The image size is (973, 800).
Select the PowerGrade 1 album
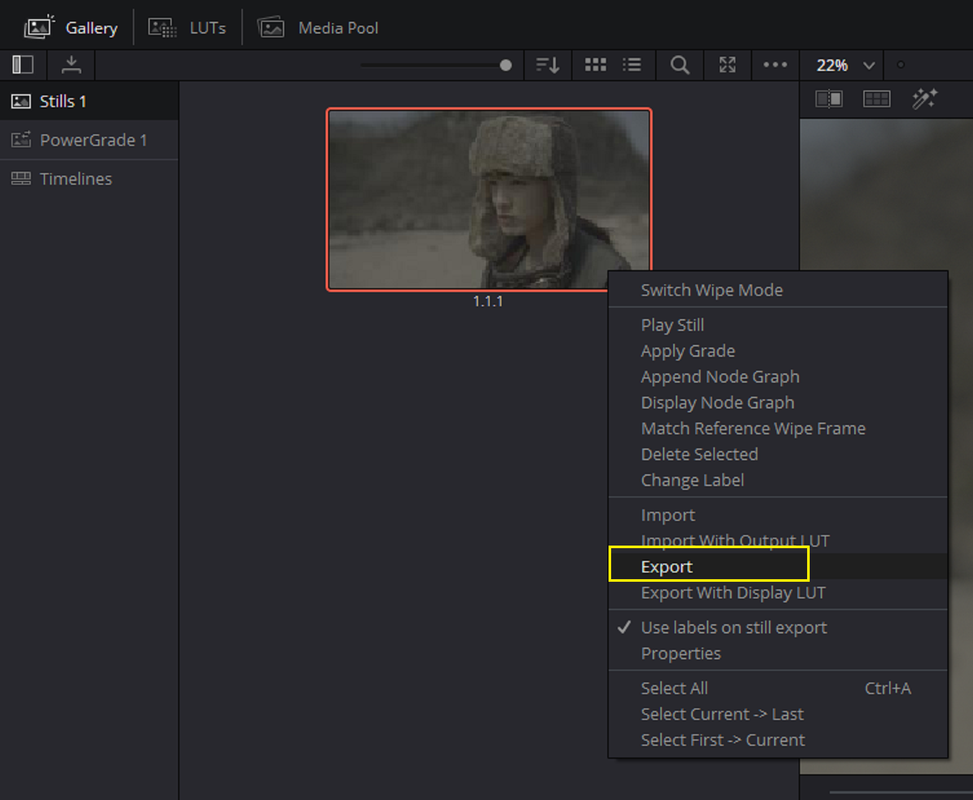pyautogui.click(x=89, y=140)
